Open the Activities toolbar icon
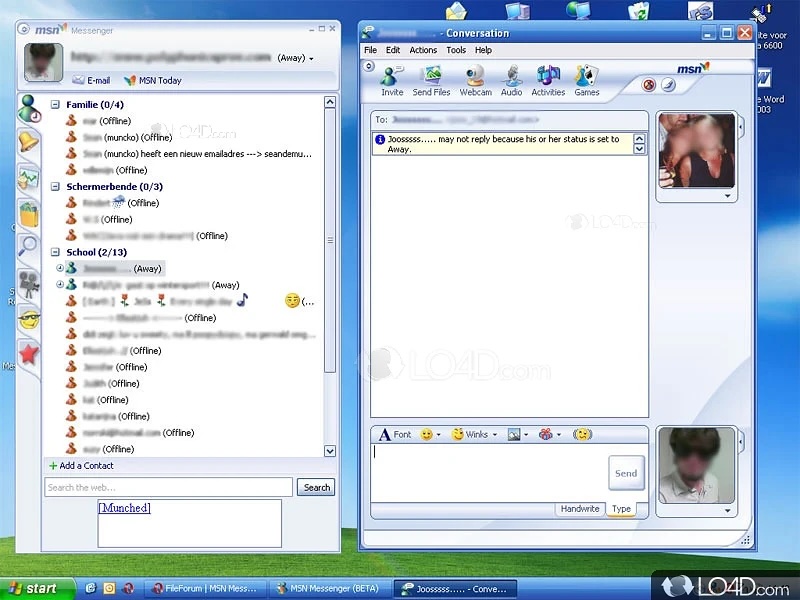This screenshot has height=600, width=800. (548, 78)
